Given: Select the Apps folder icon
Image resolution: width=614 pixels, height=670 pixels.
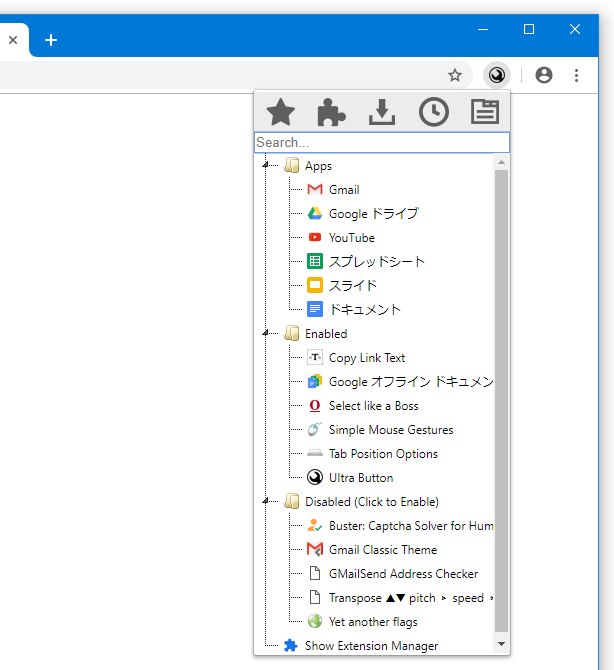Looking at the screenshot, I should 292,165.
